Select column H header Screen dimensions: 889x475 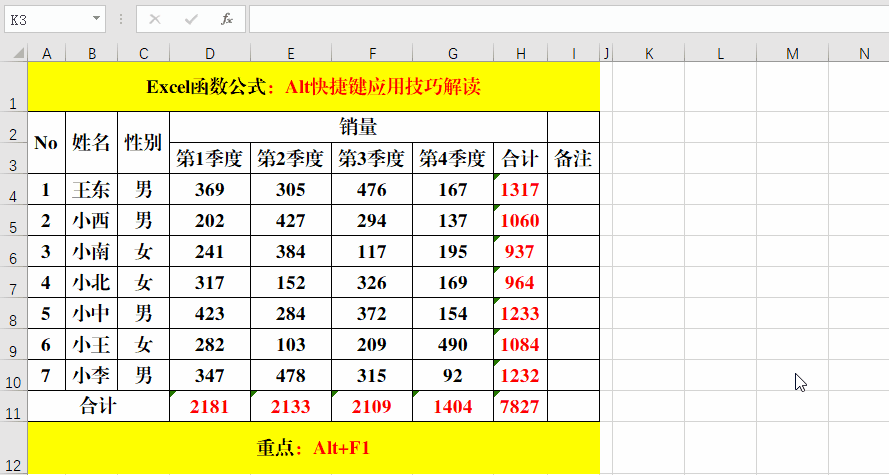click(x=520, y=54)
